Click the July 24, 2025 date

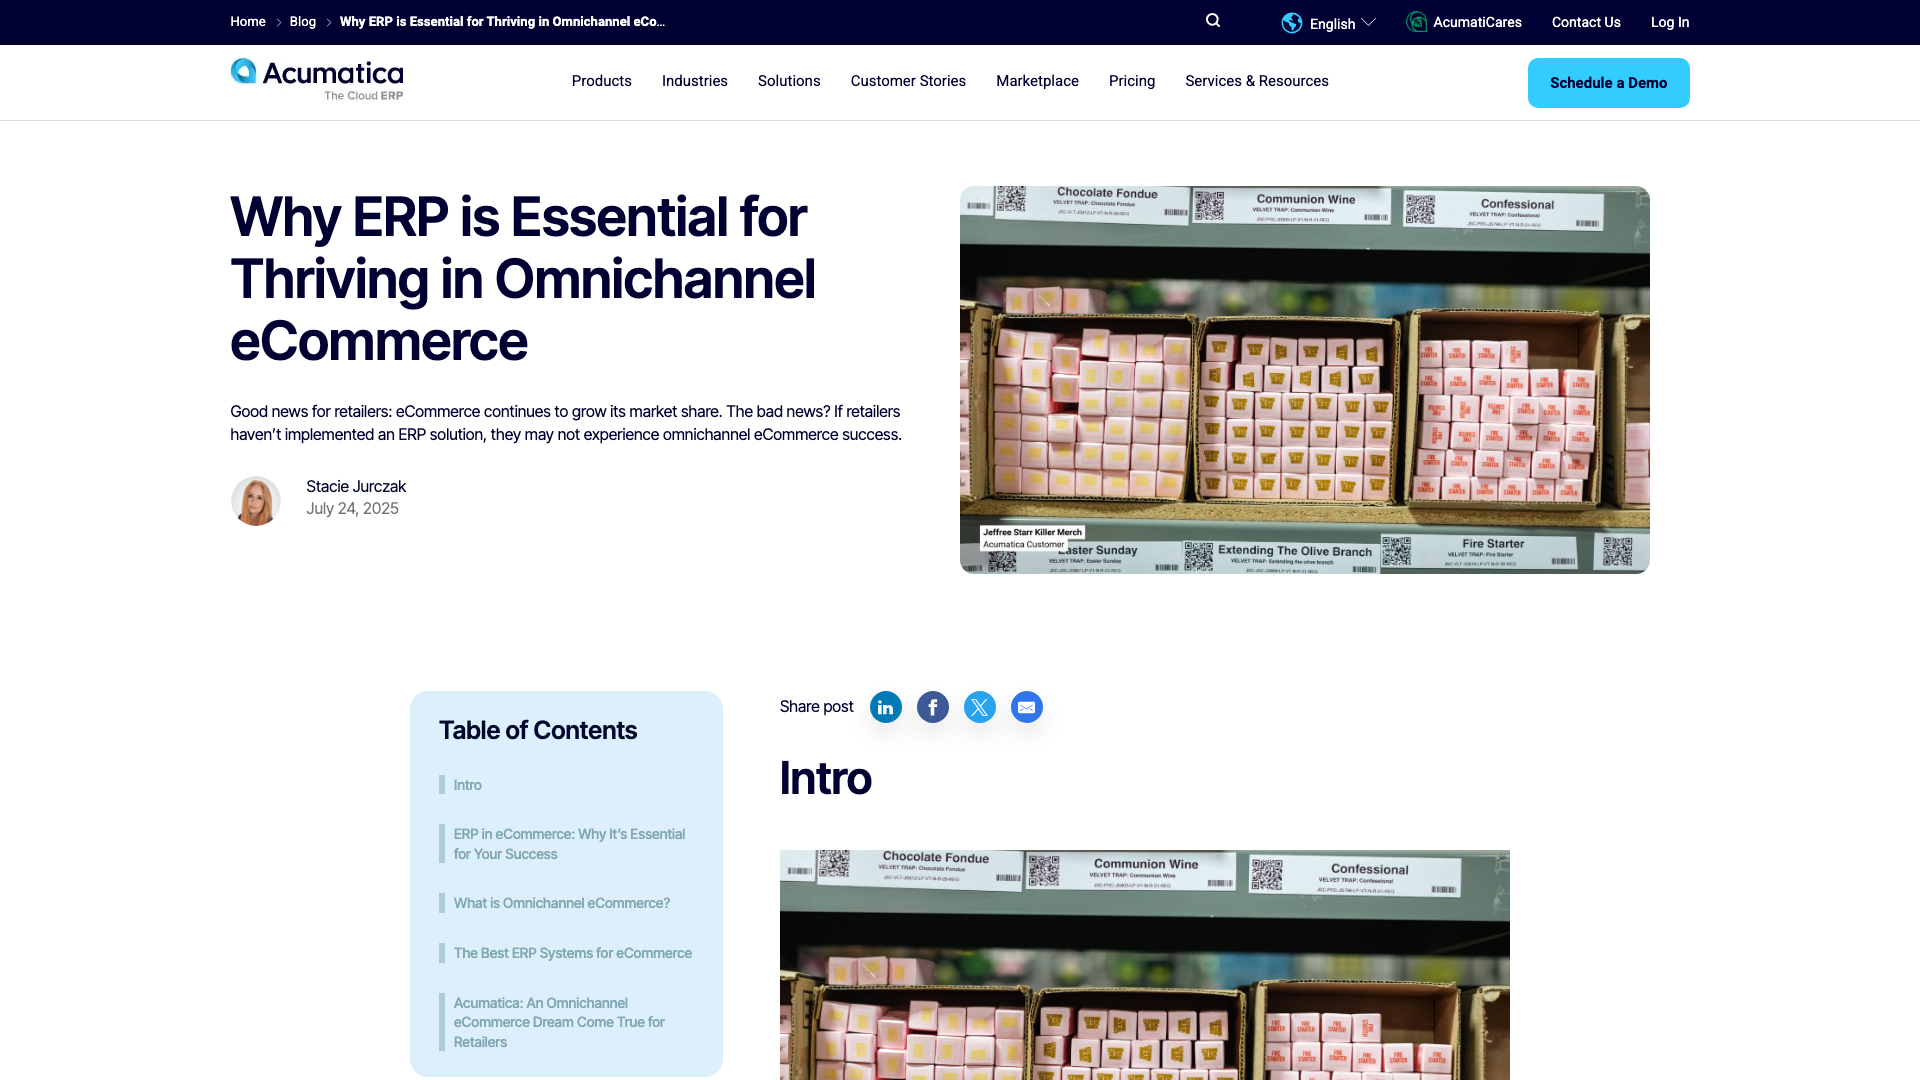(352, 508)
